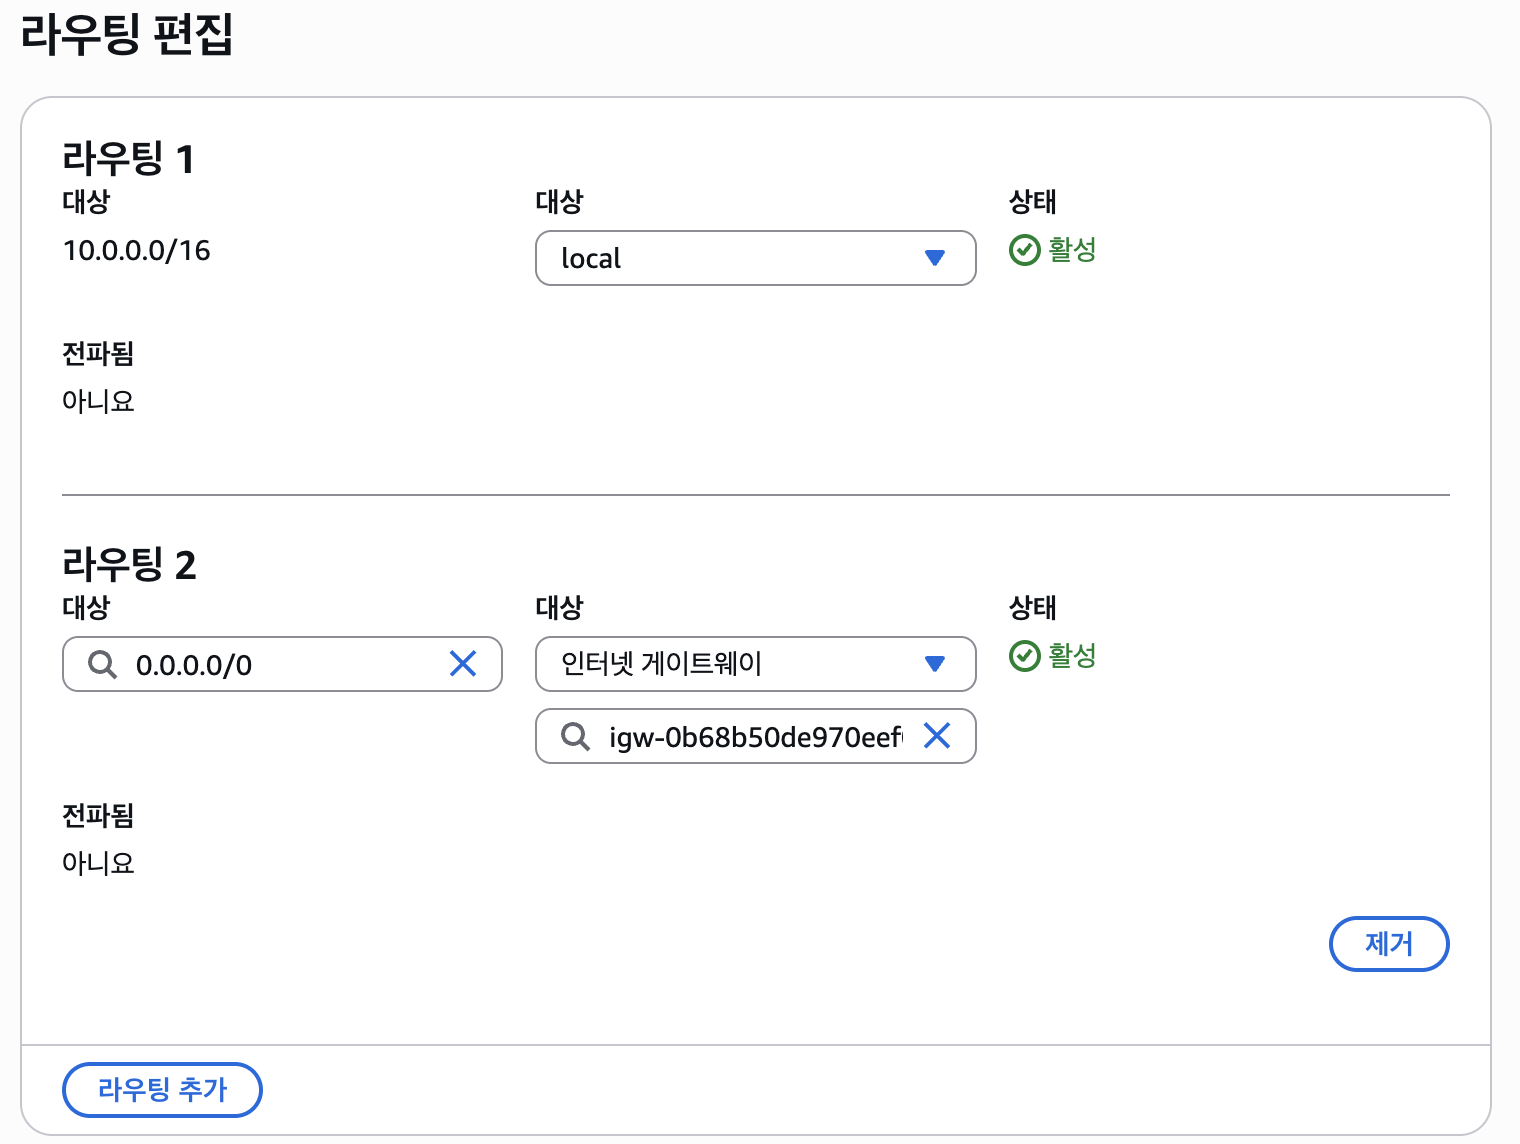Viewport: 1520px width, 1144px height.
Task: Click the 라우팅 2 heading
Action: pos(129,565)
